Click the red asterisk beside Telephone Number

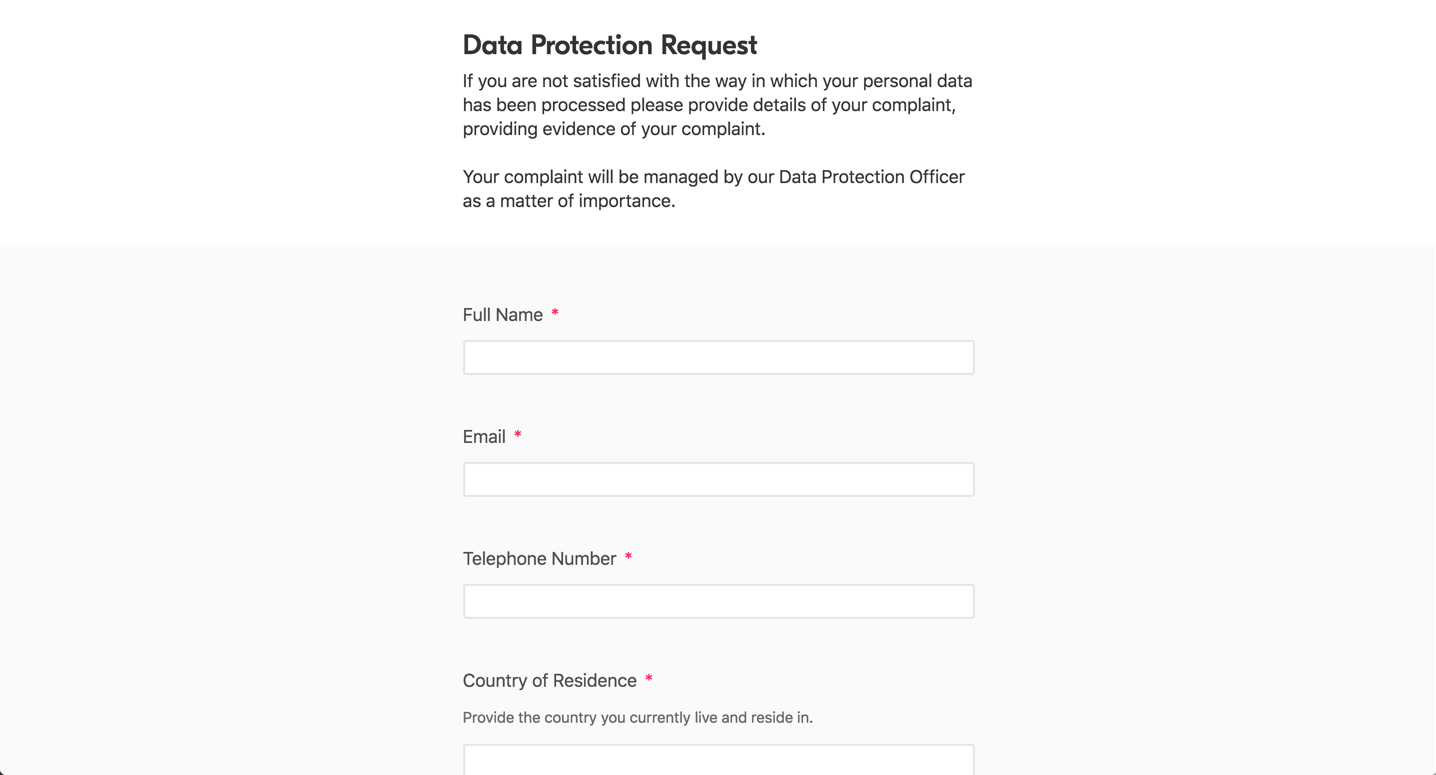click(628, 557)
